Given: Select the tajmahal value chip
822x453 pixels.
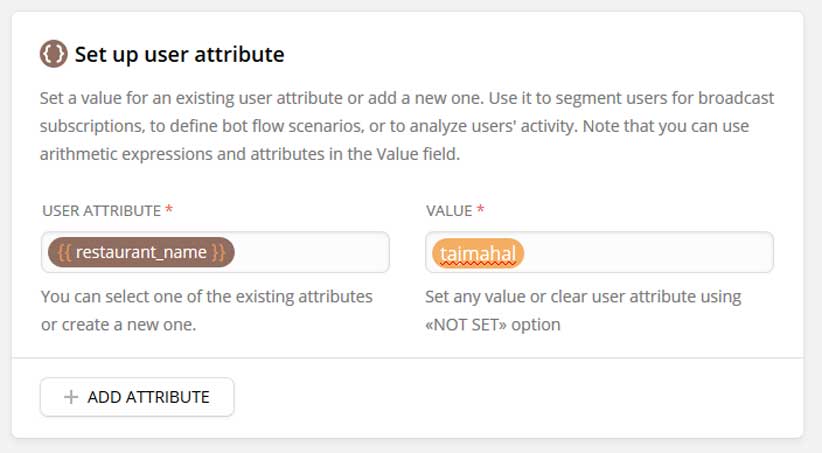Looking at the screenshot, I should coord(478,254).
